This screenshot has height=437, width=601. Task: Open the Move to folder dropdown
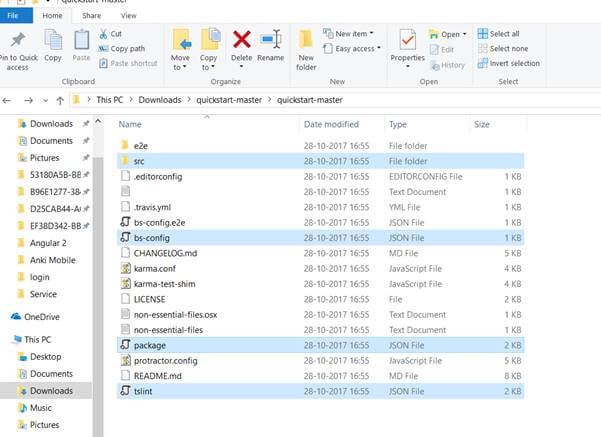tap(180, 49)
